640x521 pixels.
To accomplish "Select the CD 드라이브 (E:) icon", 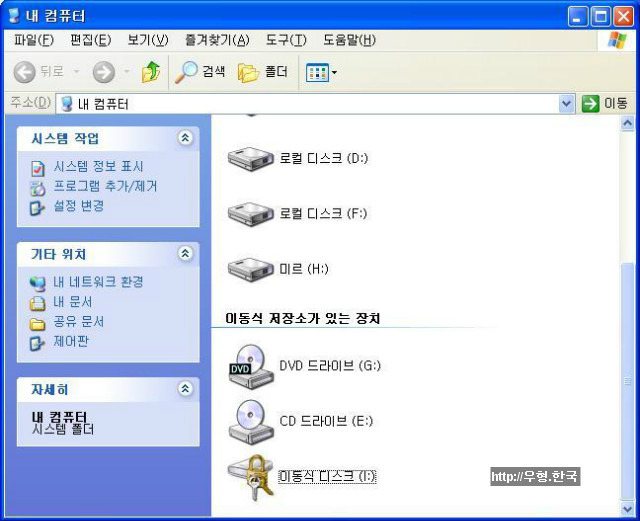I will click(x=251, y=421).
